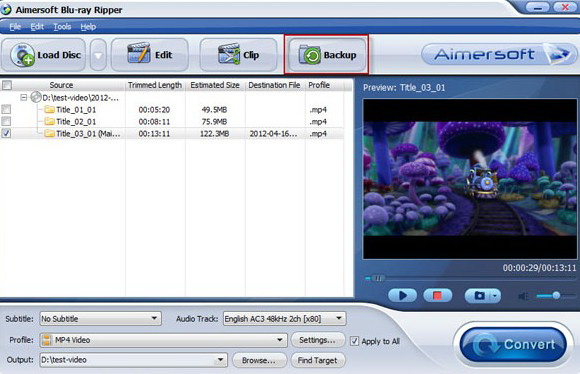Open the Edit video tool
Image resolution: width=580 pixels, height=374 pixels.
pyautogui.click(x=150, y=55)
